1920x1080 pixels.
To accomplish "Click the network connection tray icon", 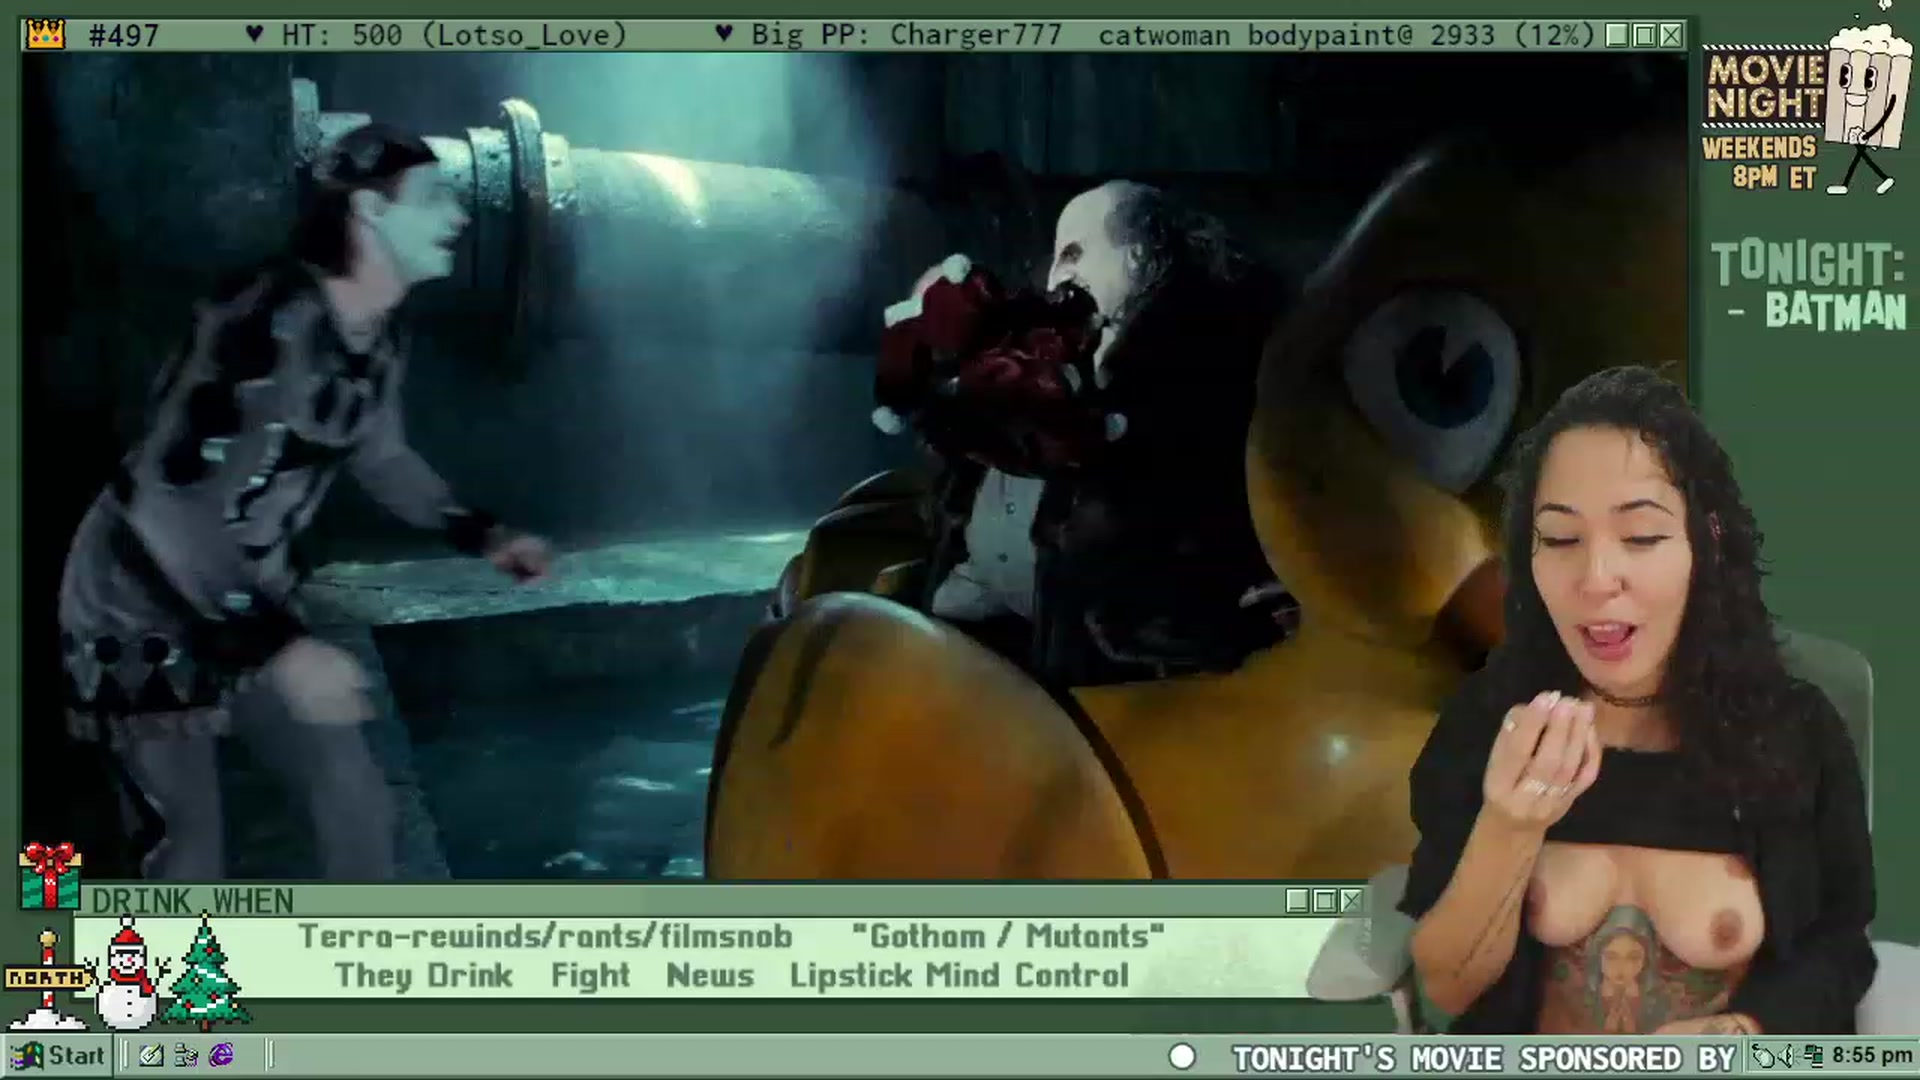I will pos(1814,1056).
